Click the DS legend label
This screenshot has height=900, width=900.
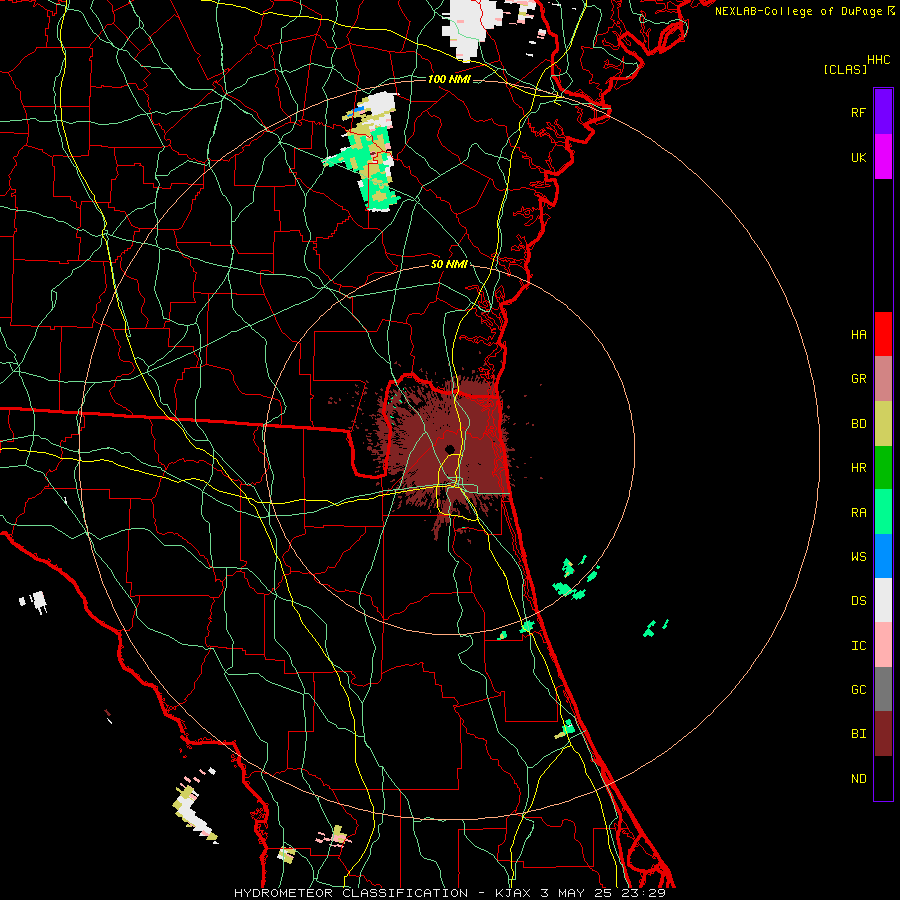[858, 601]
